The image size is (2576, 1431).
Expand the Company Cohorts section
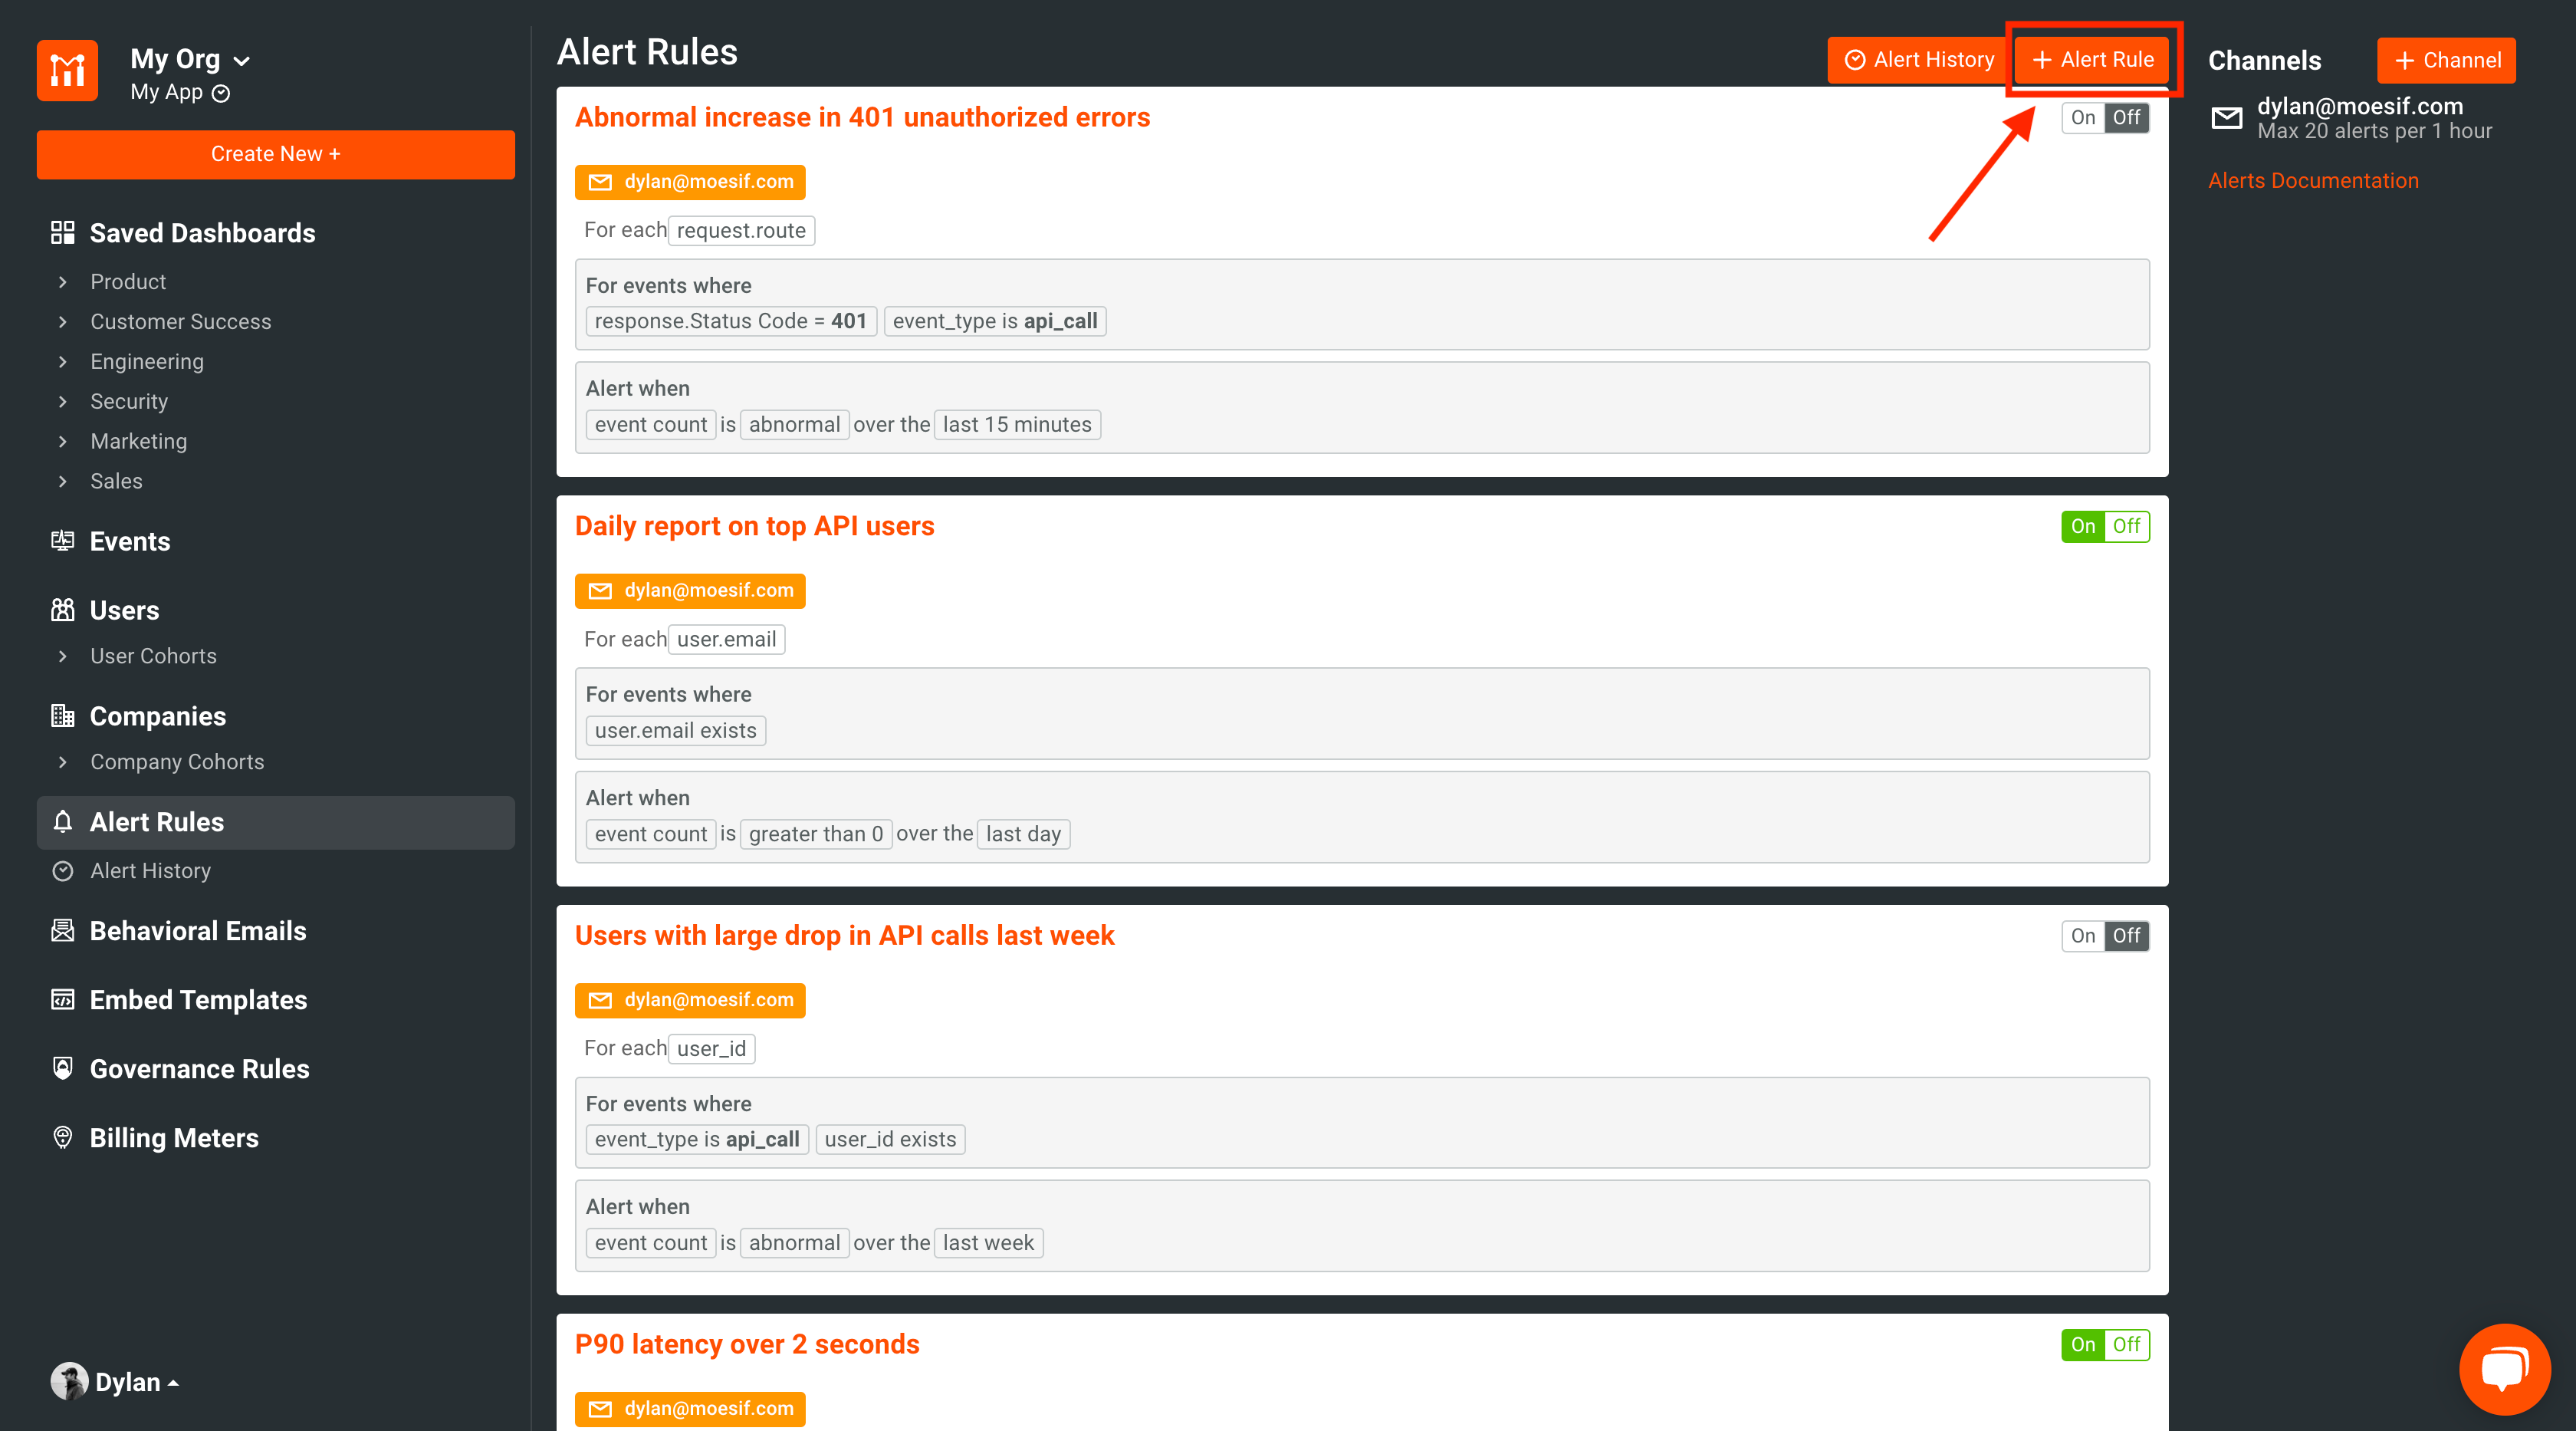176,761
